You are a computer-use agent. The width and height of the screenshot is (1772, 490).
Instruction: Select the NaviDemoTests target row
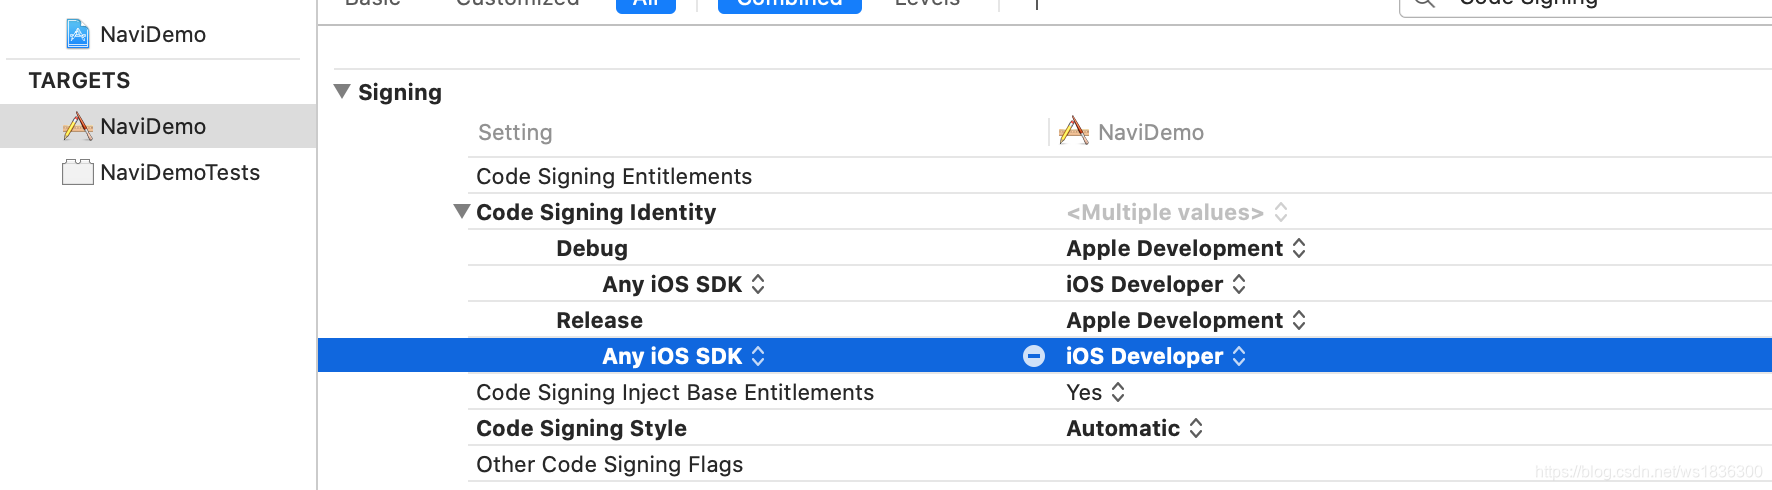click(x=158, y=172)
